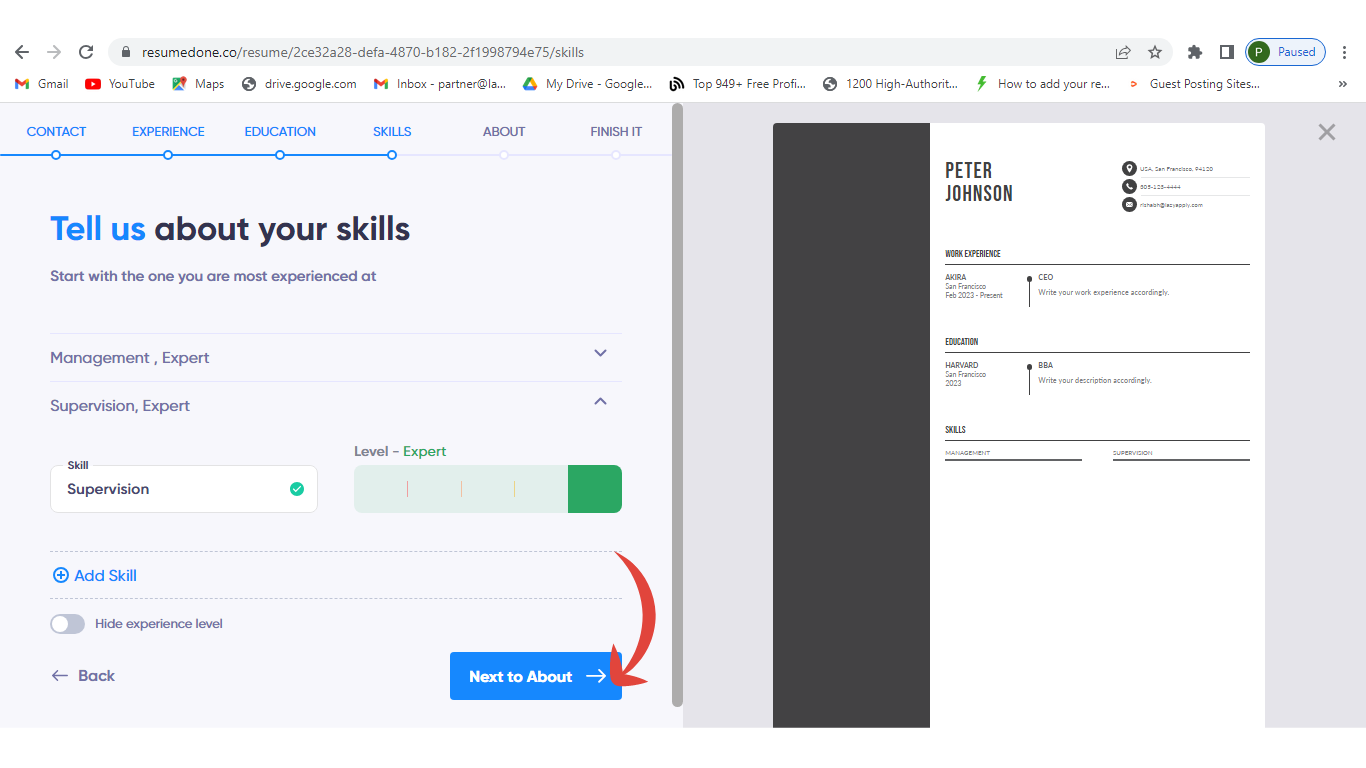This screenshot has width=1366, height=768.
Task: Click the share page icon in address bar
Action: pyautogui.click(x=1123, y=52)
